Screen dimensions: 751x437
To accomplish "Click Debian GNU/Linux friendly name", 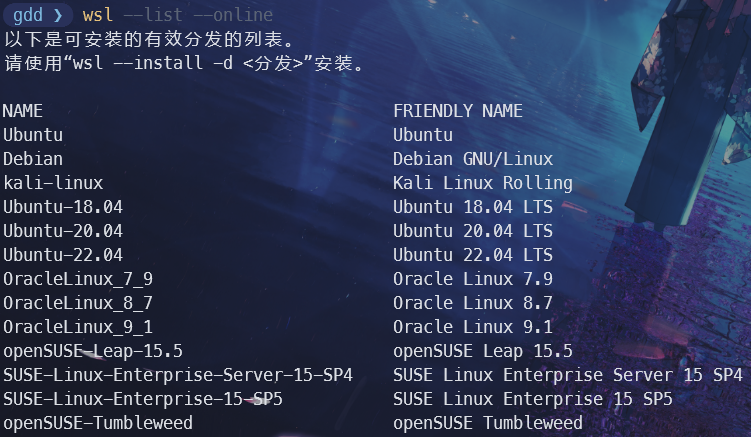I will (473, 159).
